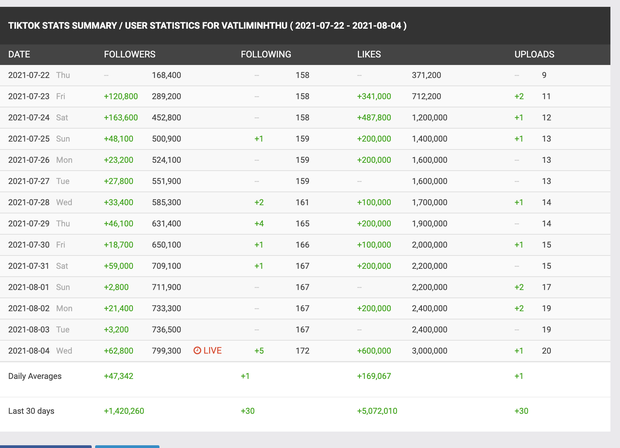620x448 pixels.
Task: Select the +600,000 likes gain value
Action: 374,351
